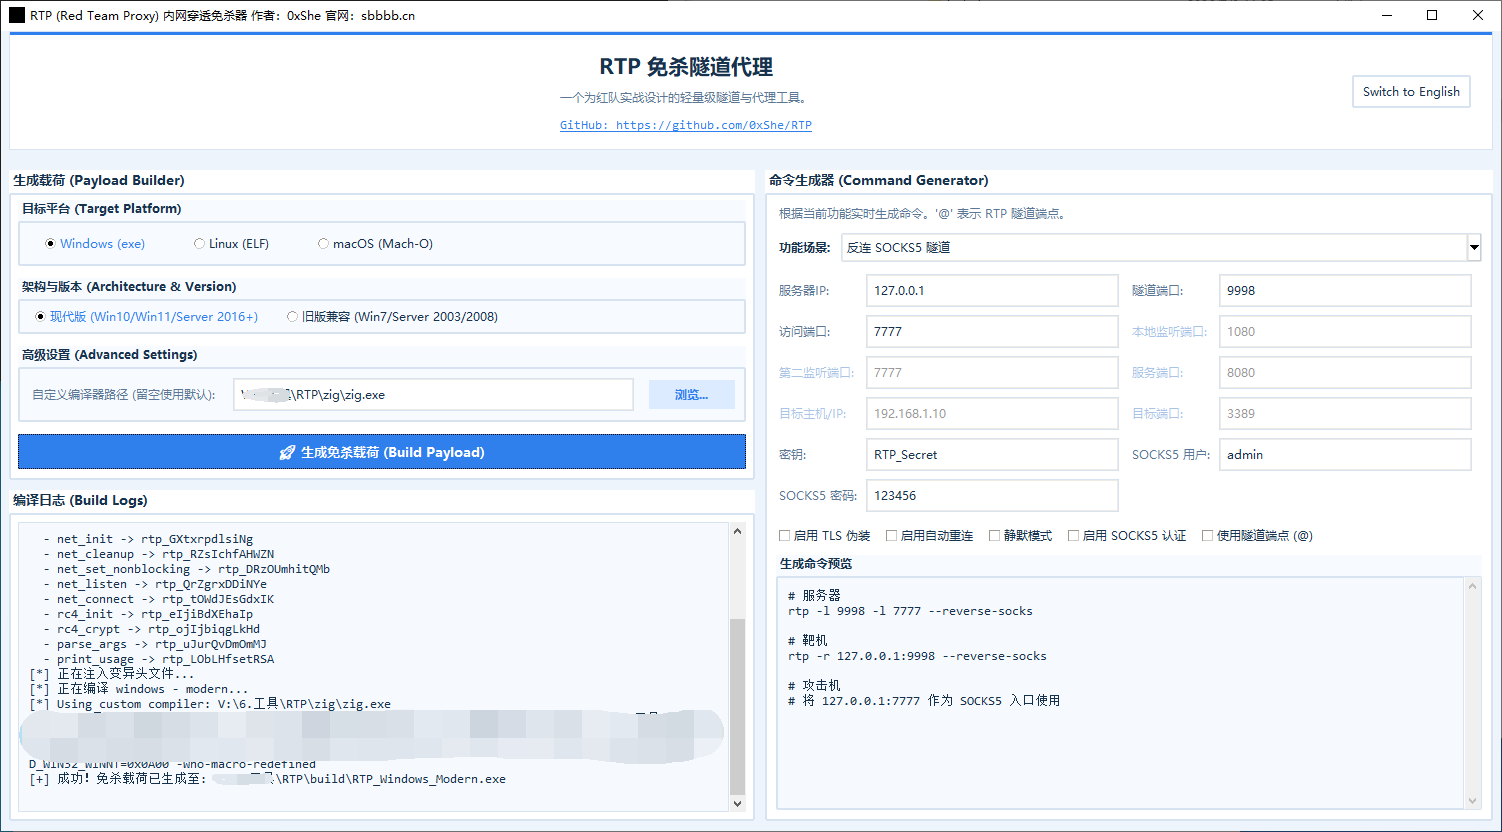Click the RTP app icon in title bar
The height and width of the screenshot is (832, 1502).
point(16,15)
